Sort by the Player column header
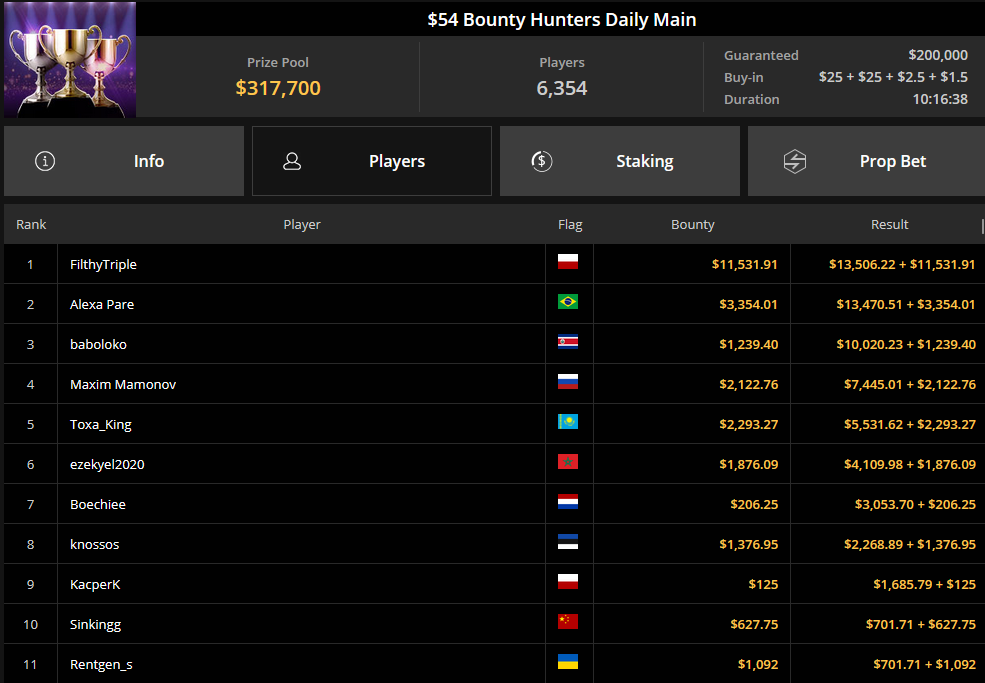The image size is (985, 683). point(302,224)
